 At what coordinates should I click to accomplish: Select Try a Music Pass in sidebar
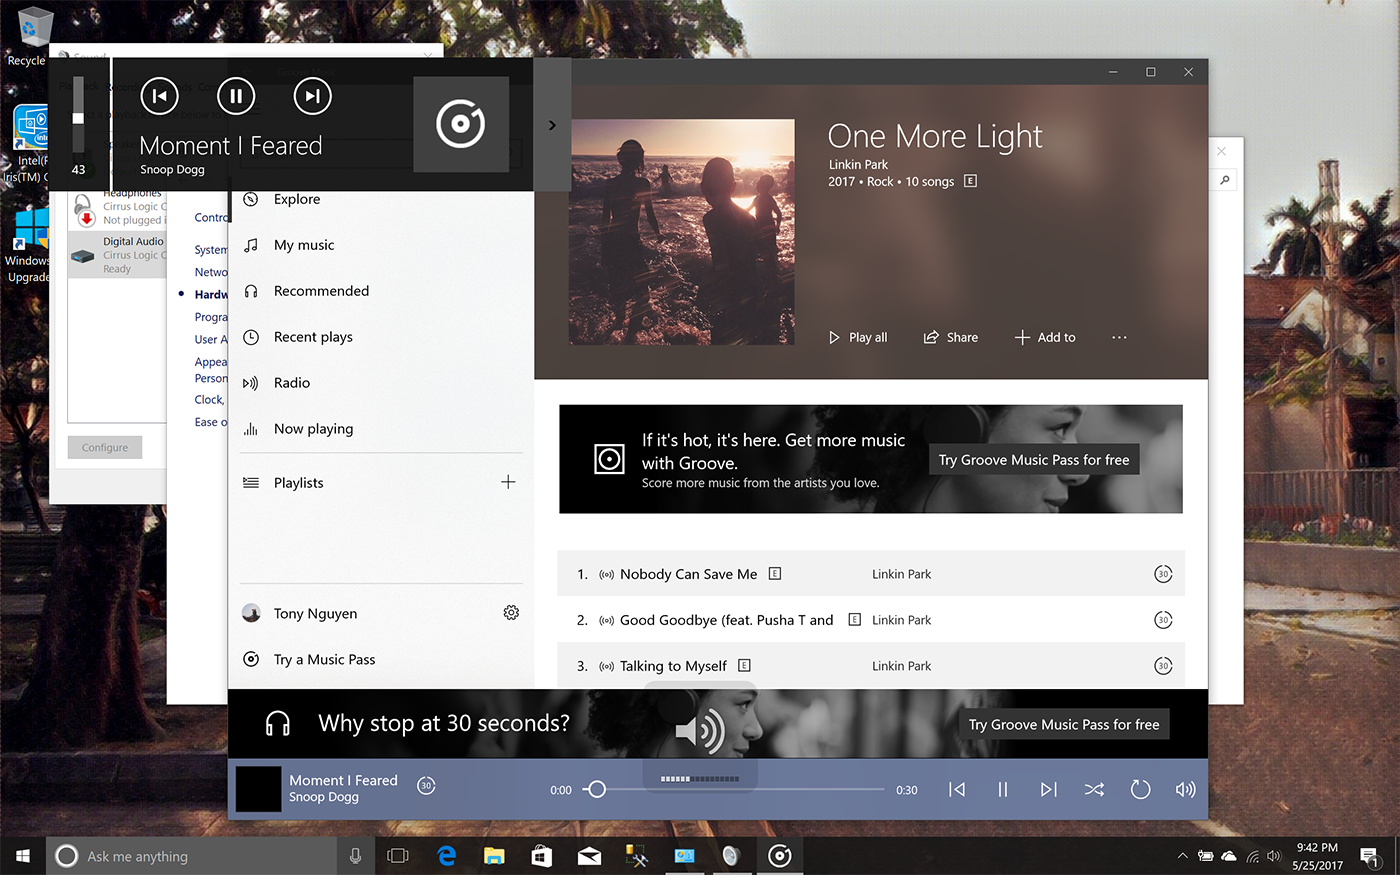pyautogui.click(x=324, y=660)
